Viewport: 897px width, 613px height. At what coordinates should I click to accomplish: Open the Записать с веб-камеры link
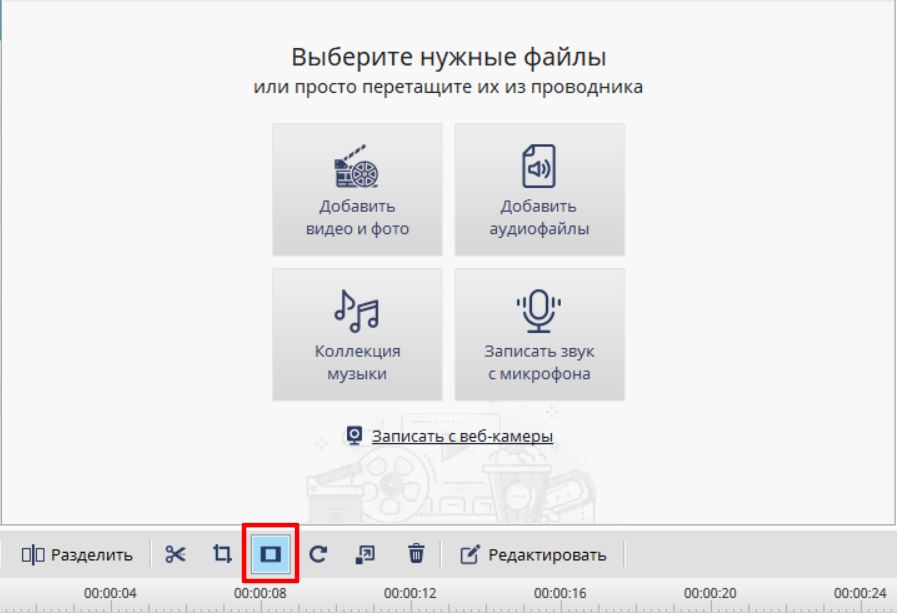click(462, 436)
